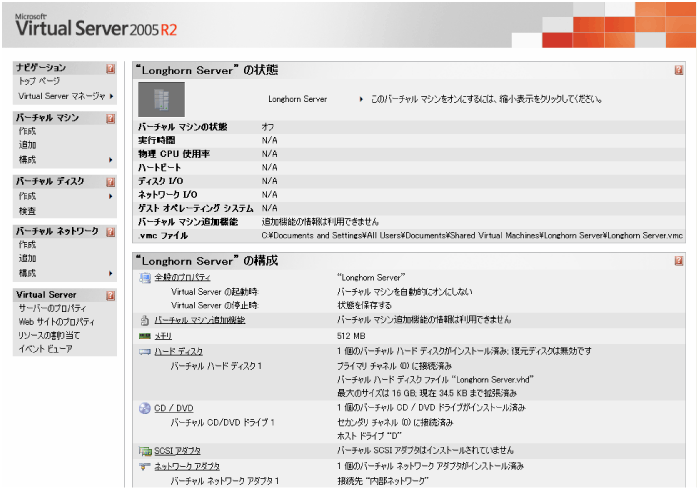Click help icon in バーチャル ディスク header
The height and width of the screenshot is (490, 700).
(x=110, y=182)
